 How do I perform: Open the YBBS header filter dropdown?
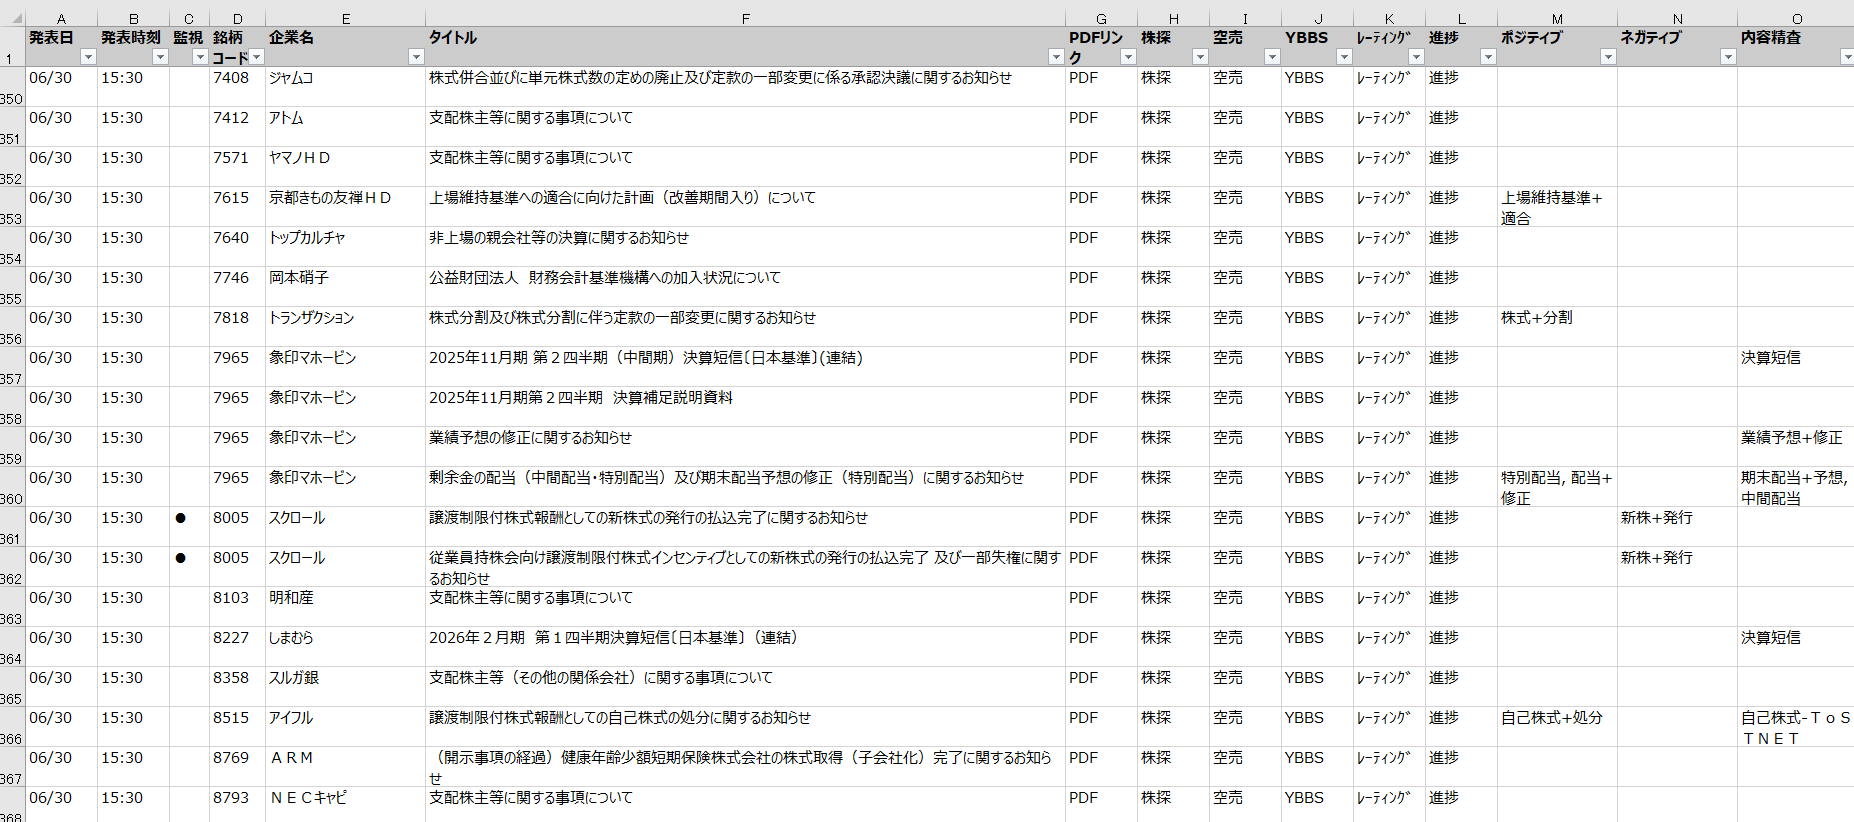1344,57
